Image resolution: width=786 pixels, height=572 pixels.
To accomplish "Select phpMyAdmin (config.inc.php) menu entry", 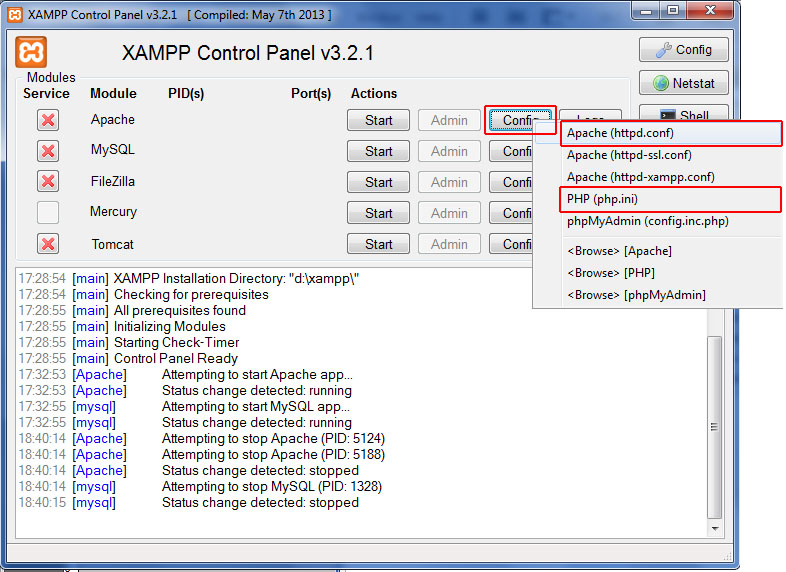I will [671, 221].
